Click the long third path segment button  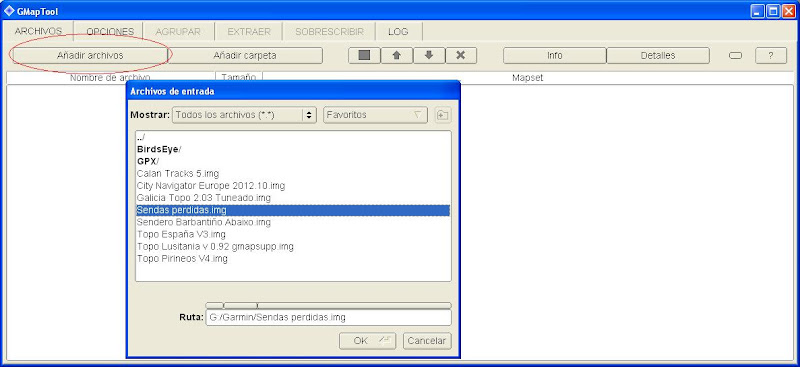pos(354,305)
